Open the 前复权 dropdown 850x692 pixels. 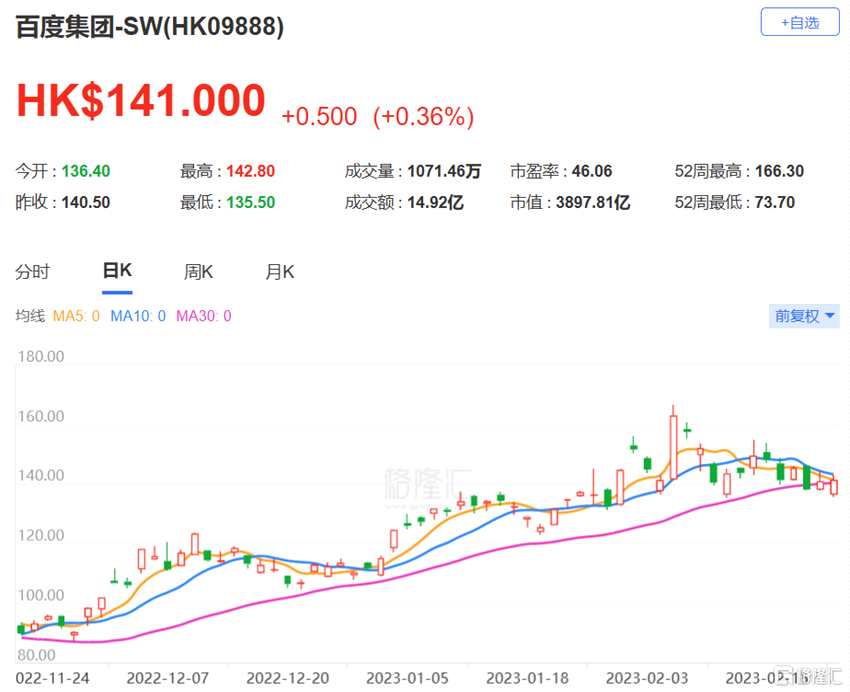coord(804,315)
